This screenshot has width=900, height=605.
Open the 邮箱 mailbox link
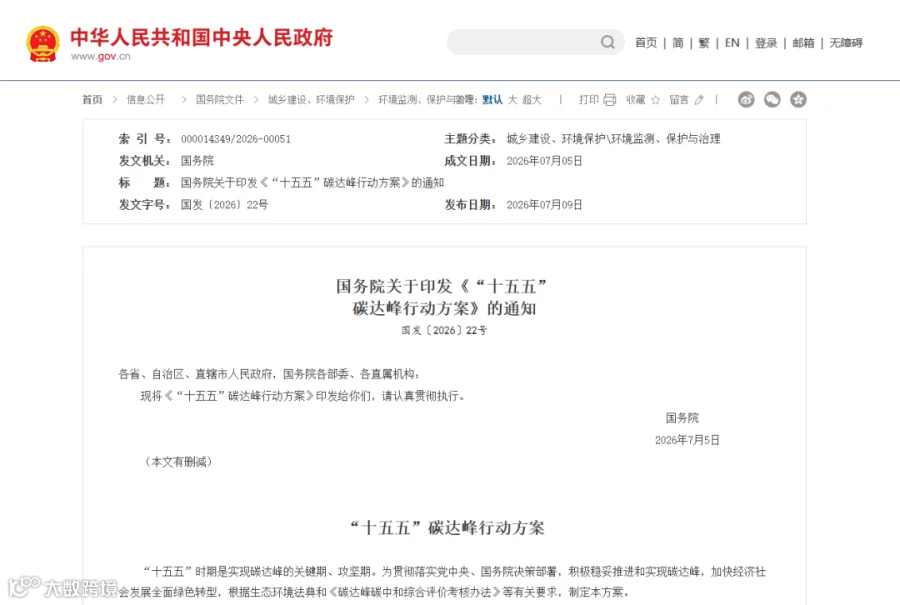(803, 42)
